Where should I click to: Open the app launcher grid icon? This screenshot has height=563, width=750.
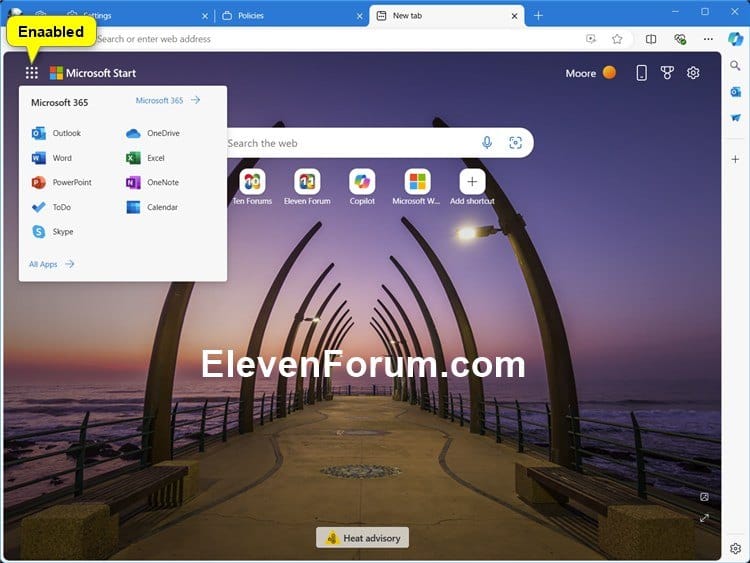(32, 73)
